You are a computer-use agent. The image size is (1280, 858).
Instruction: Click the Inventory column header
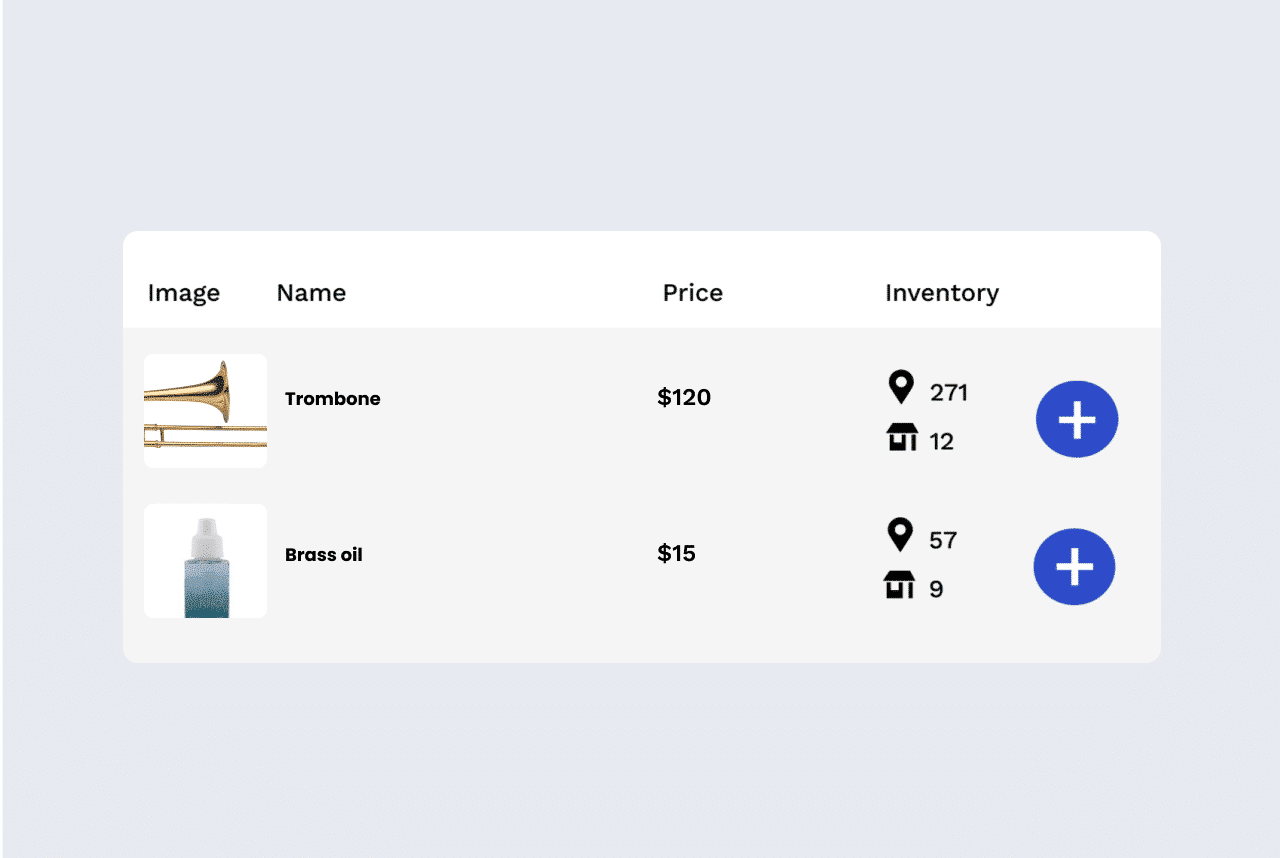pos(942,293)
